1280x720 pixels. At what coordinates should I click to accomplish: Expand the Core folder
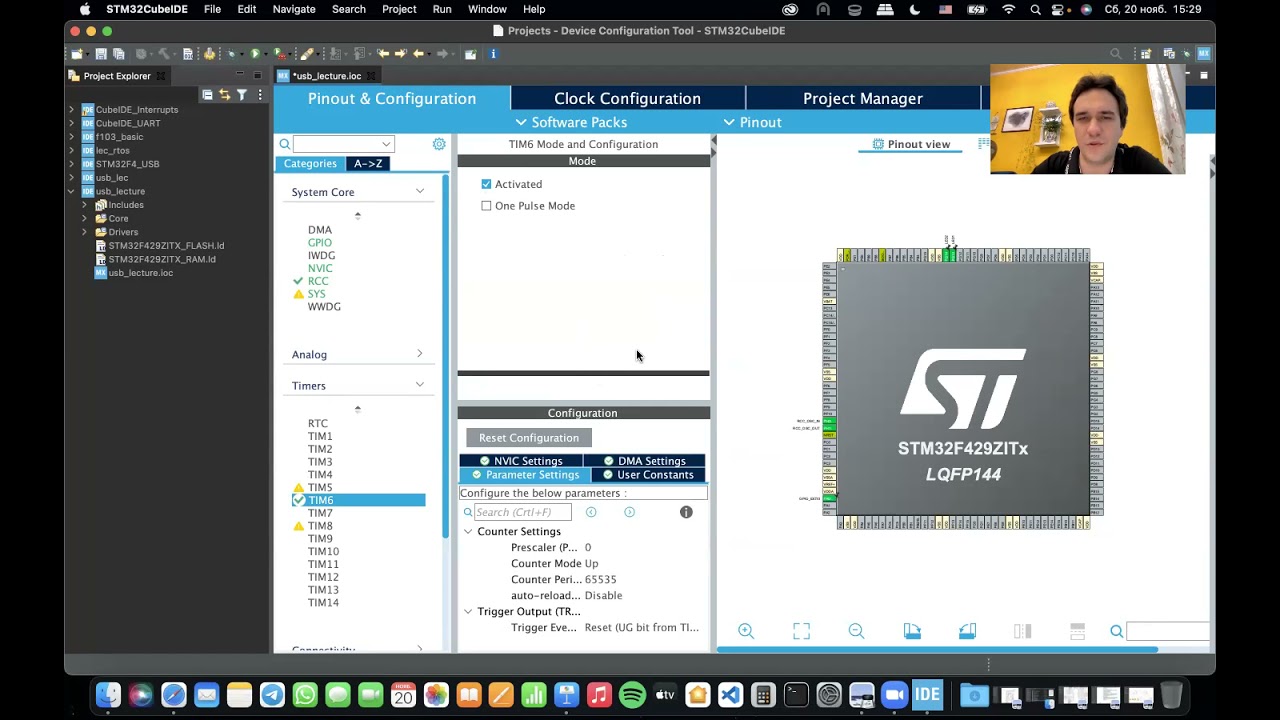[85, 218]
